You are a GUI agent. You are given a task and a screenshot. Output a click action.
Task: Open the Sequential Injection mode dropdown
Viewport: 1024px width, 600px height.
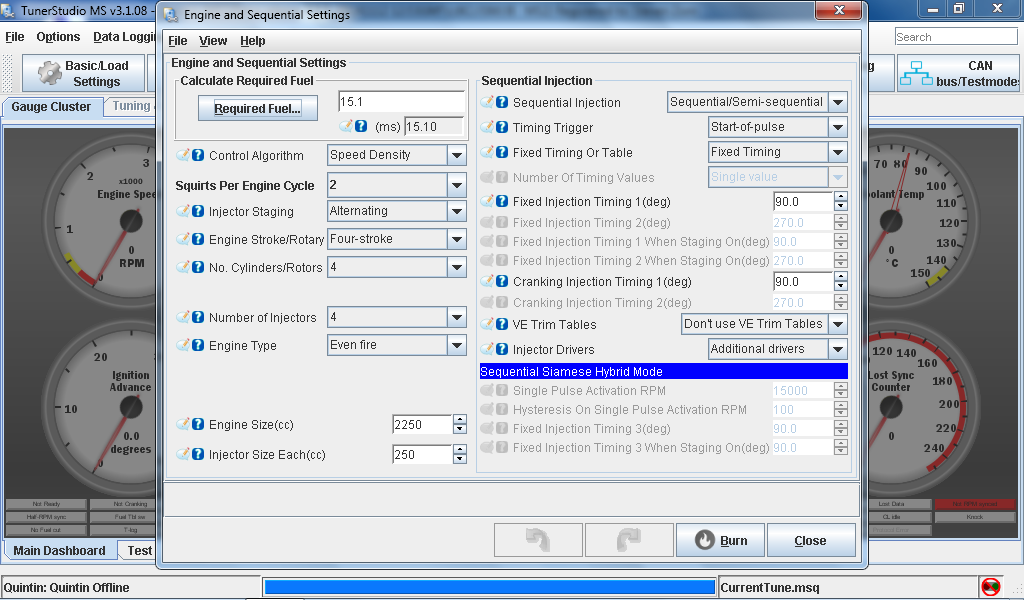pos(838,102)
